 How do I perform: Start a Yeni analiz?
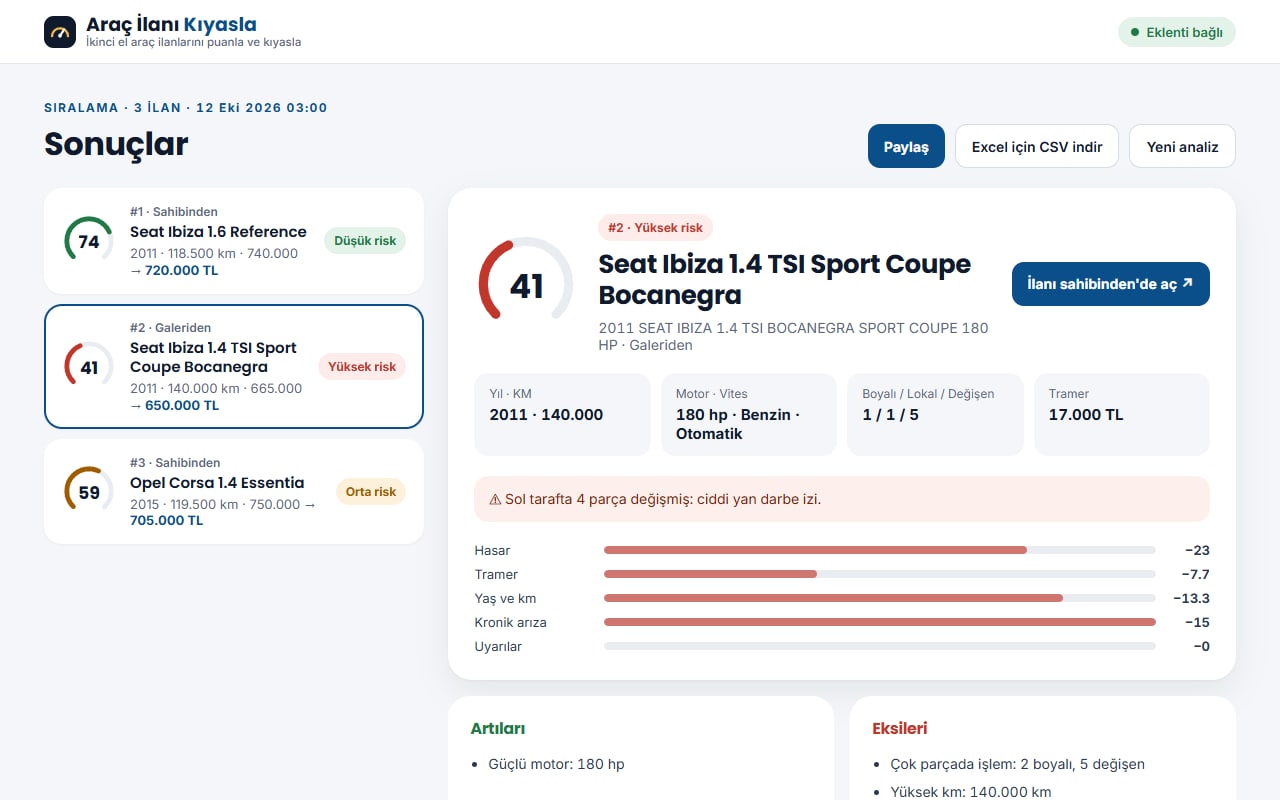(1182, 146)
